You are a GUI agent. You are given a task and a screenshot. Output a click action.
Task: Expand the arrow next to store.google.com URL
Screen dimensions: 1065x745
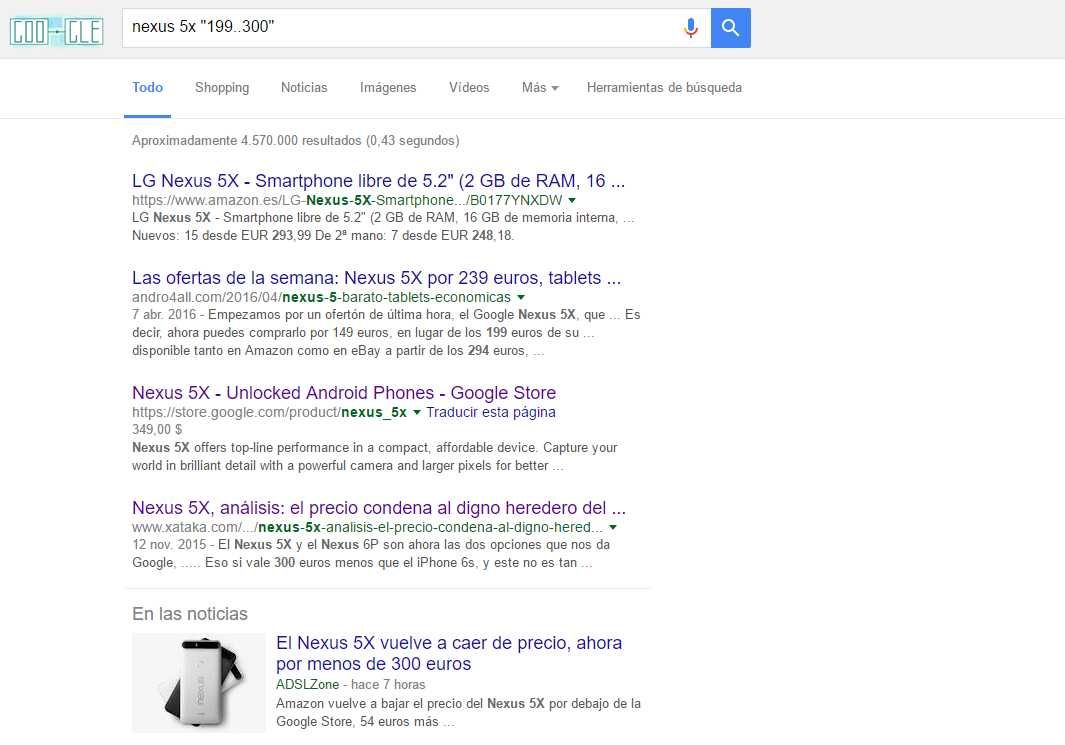point(416,412)
